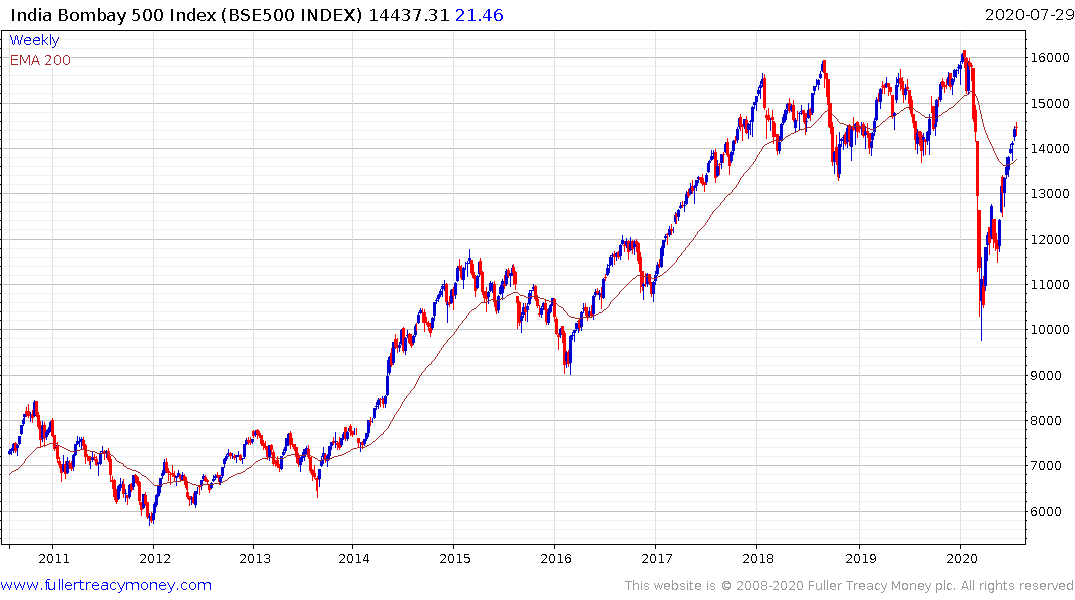The image size is (1075, 600).
Task: Click the Weekly interval label
Action: tap(34, 40)
